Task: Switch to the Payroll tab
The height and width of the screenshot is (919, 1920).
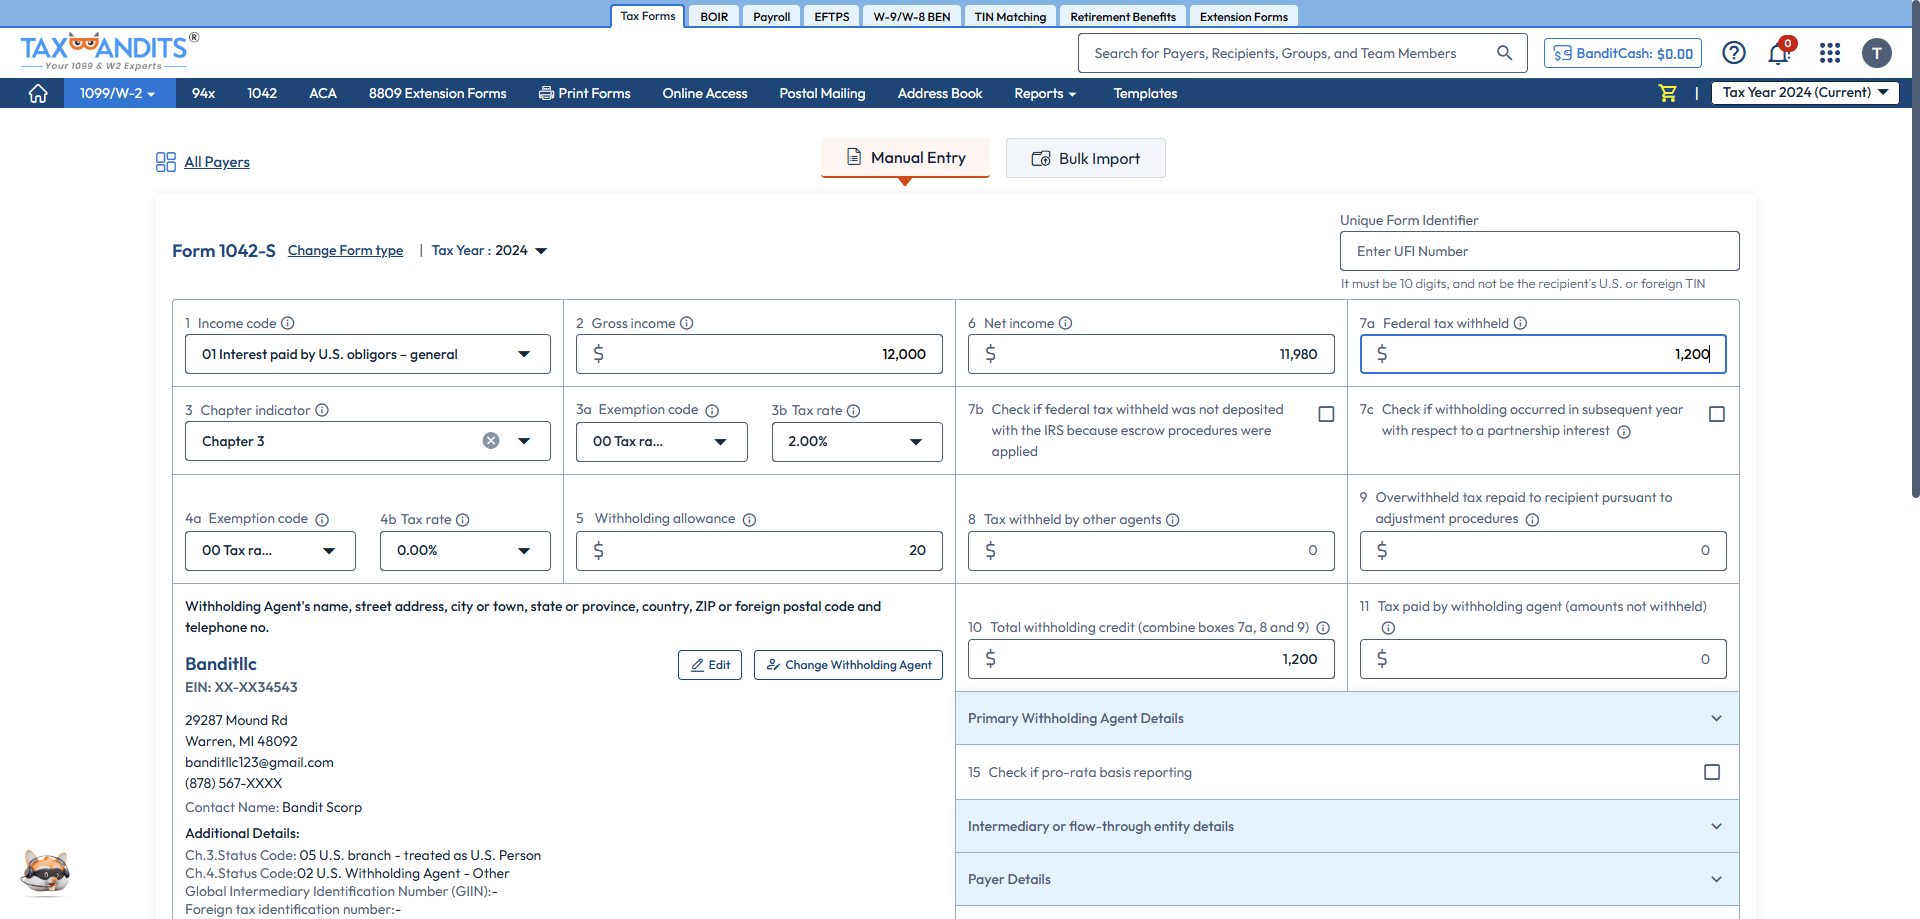Action: 771,16
